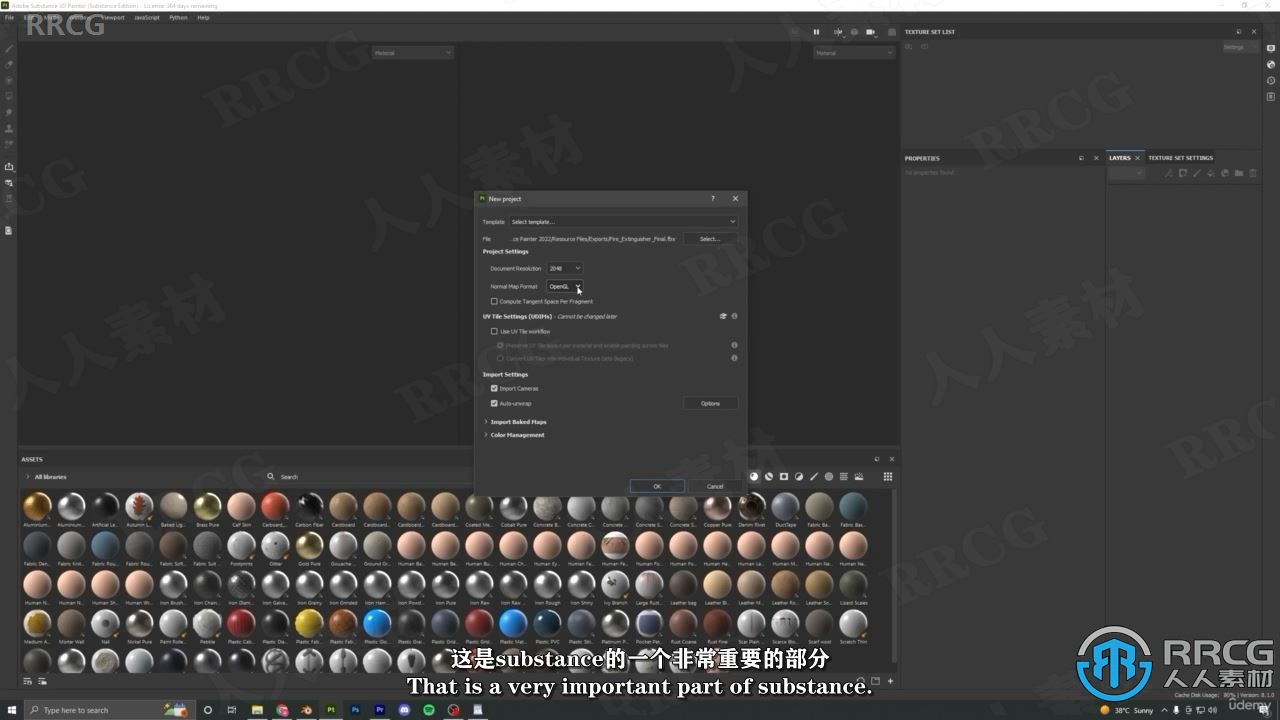Select the Carbon Fiber material thumbnail
Image resolution: width=1280 pixels, height=720 pixels.
[309, 508]
